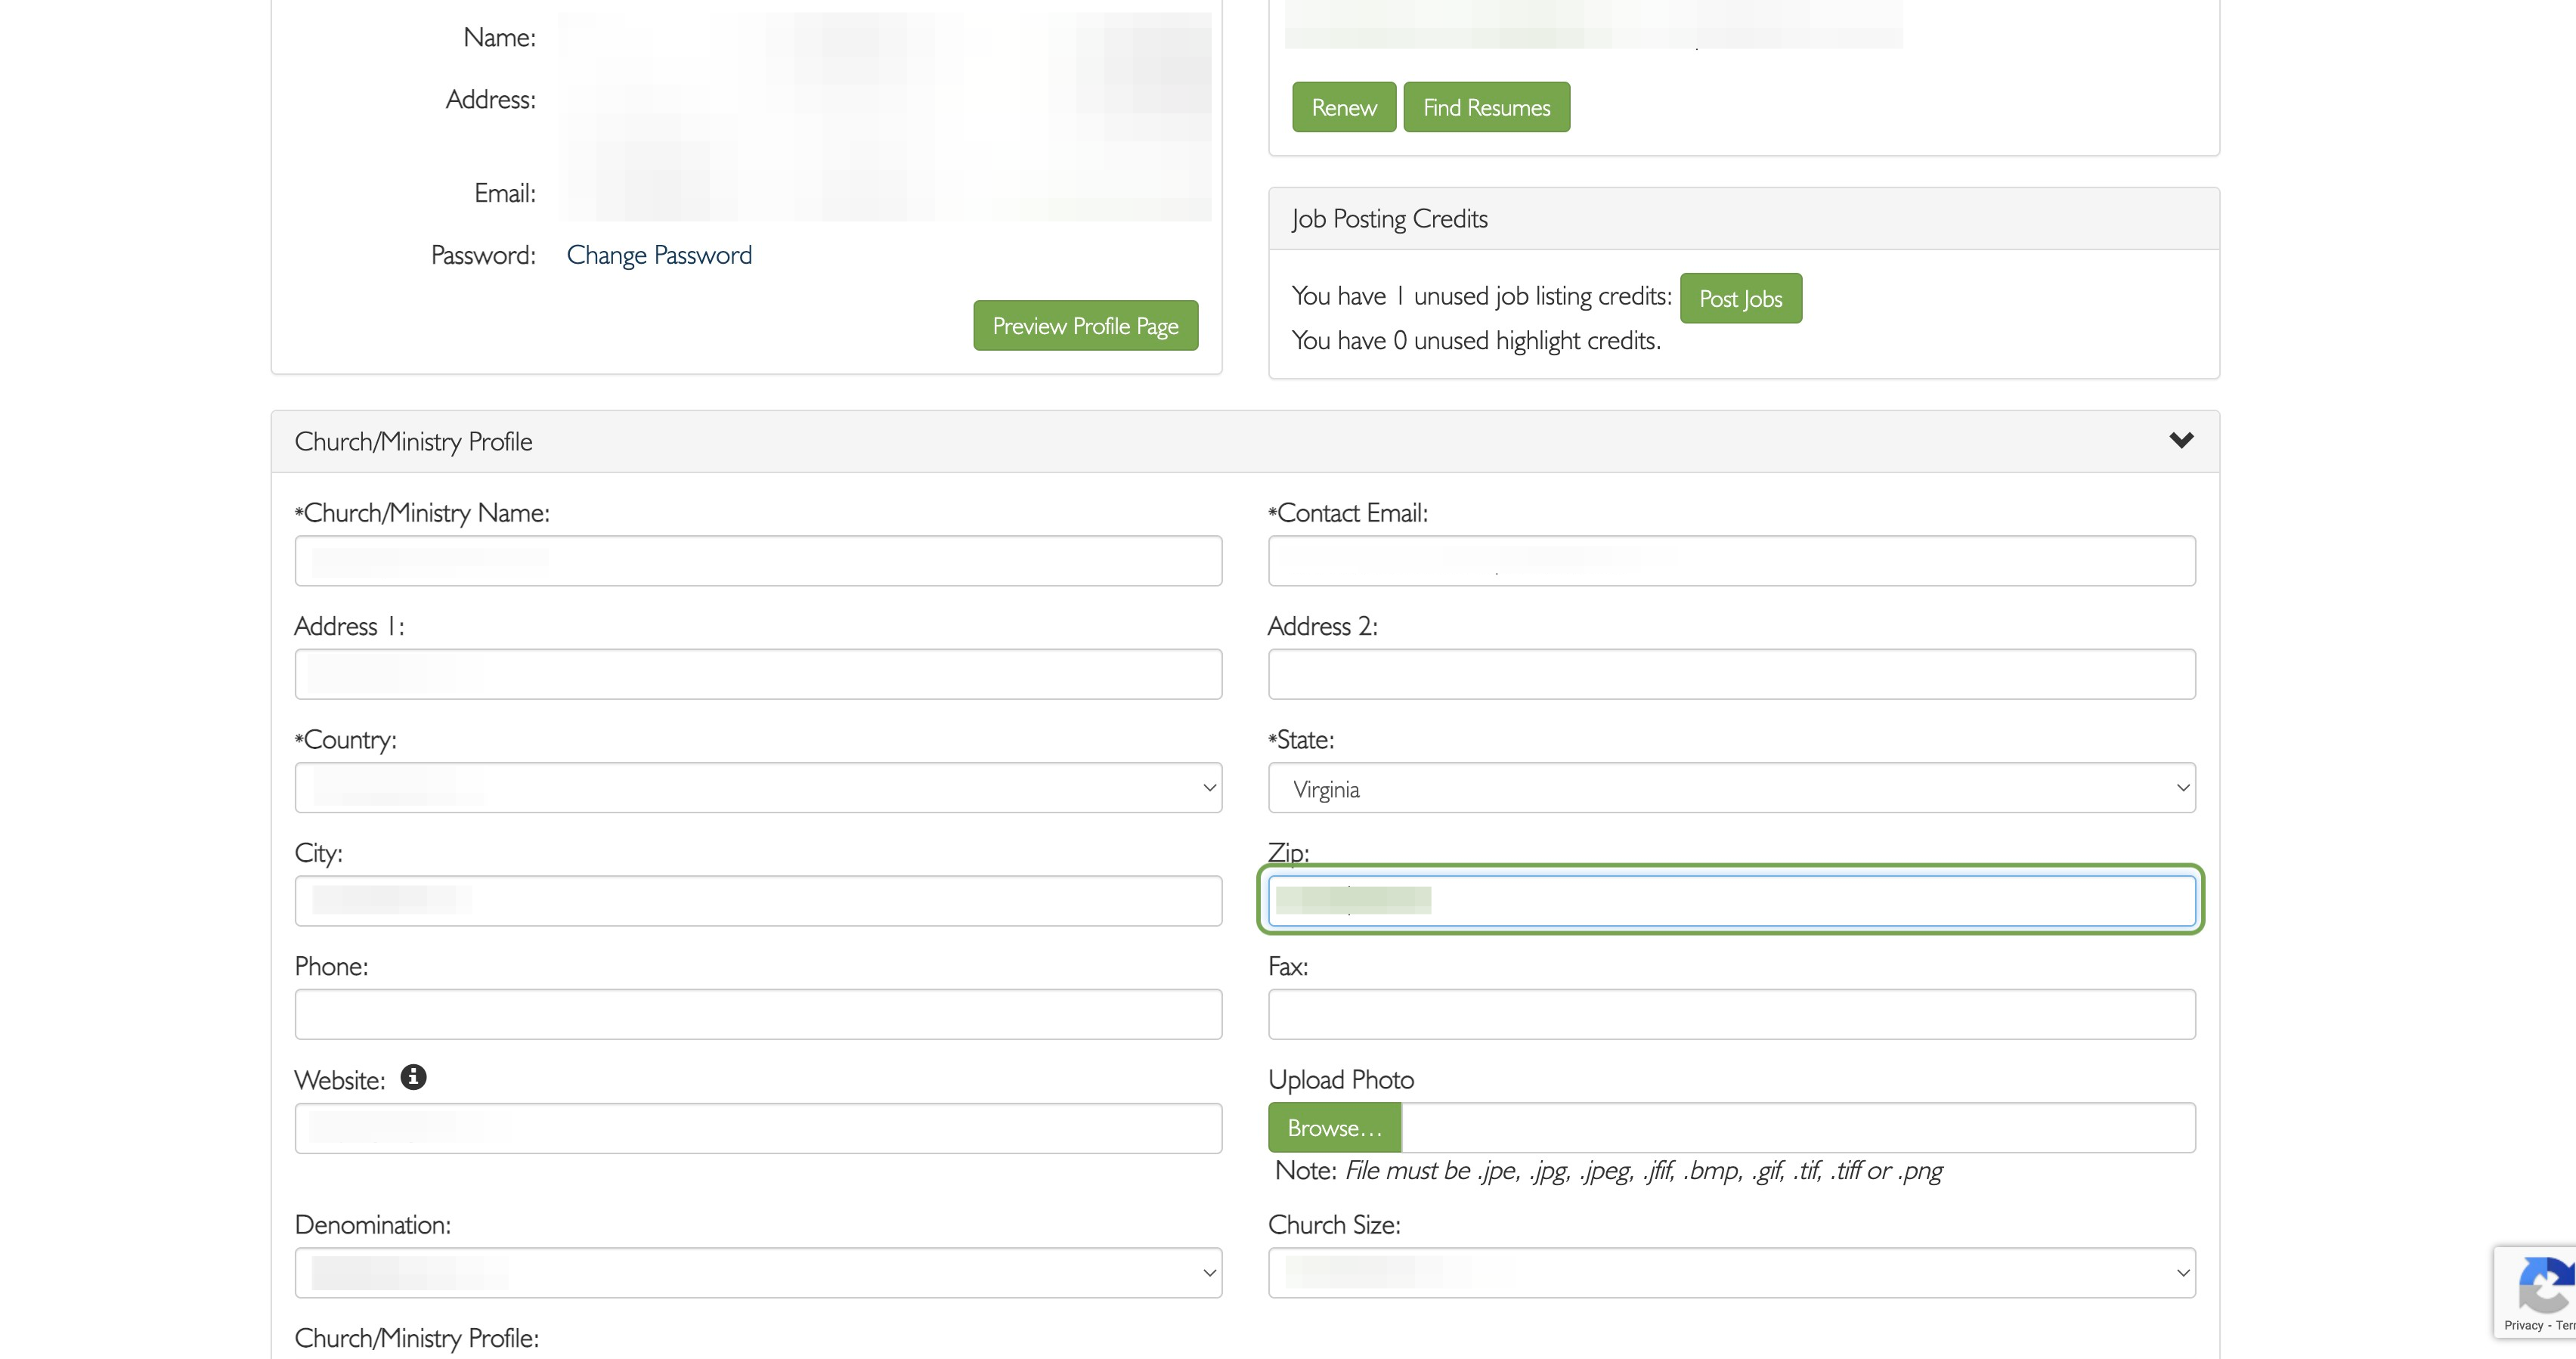Select the Address 2 text field
Screen dimensions: 2576x1359
(1731, 674)
